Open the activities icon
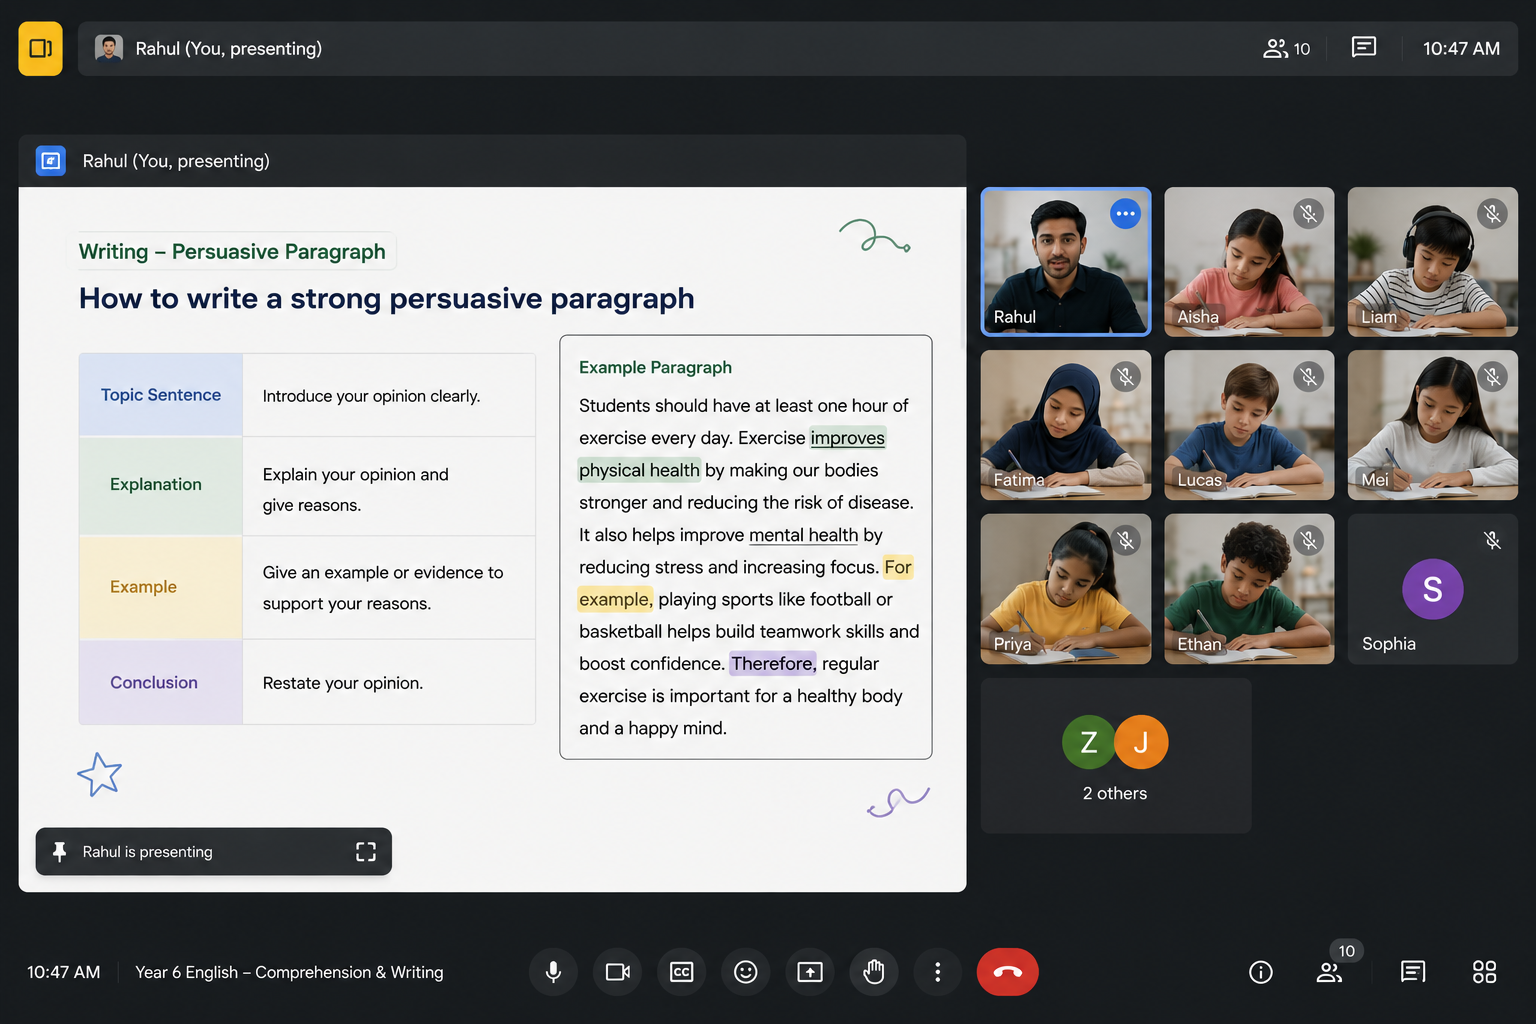Image resolution: width=1536 pixels, height=1024 pixels. [1485, 972]
